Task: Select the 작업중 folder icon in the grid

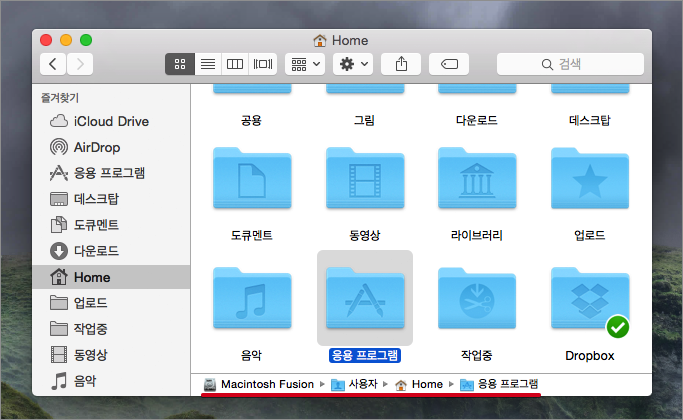Action: [477, 298]
